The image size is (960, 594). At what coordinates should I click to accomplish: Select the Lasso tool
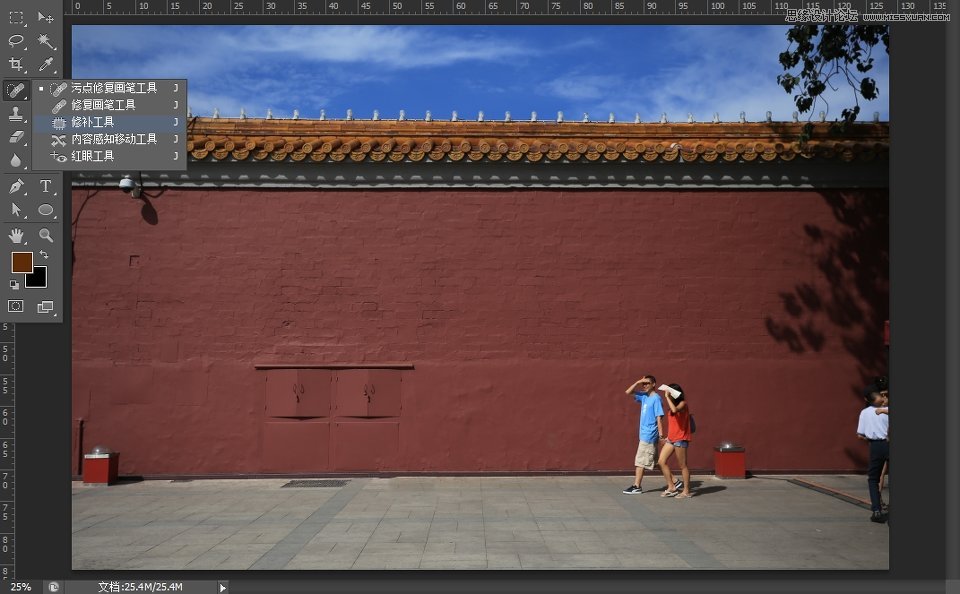[15, 40]
